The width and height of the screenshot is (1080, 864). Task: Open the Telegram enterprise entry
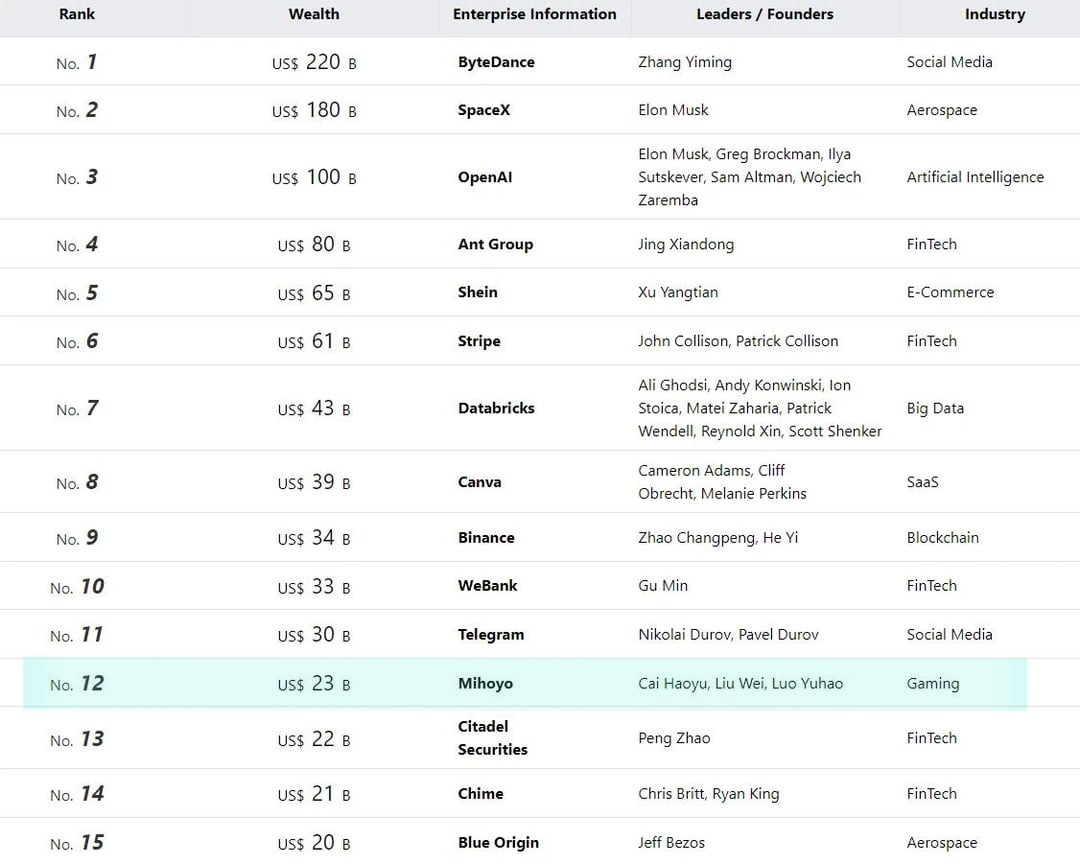click(x=490, y=635)
